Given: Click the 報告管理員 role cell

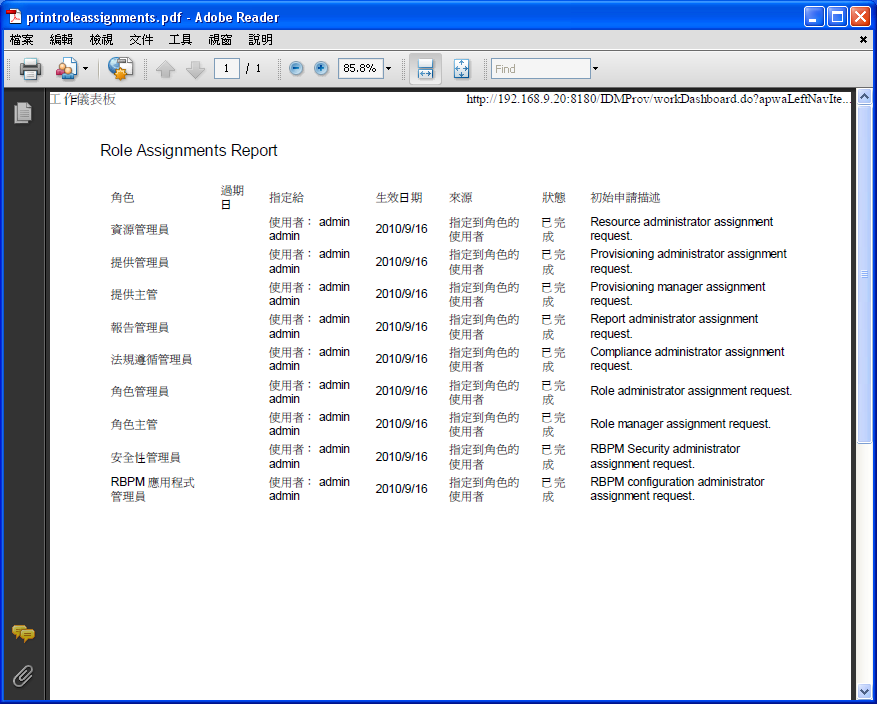Looking at the screenshot, I should coord(139,327).
